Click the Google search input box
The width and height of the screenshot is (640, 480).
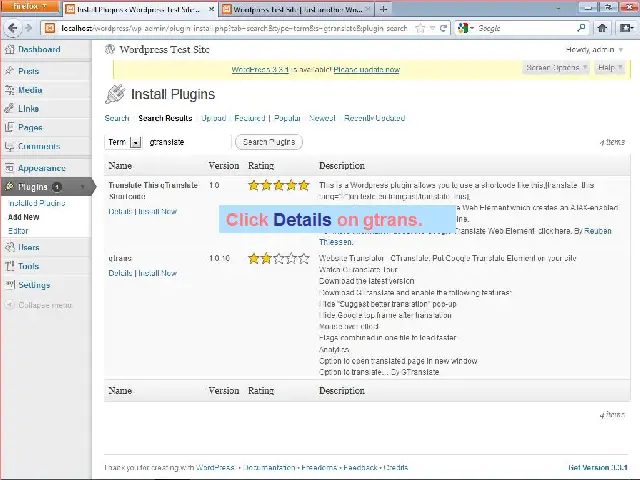click(x=526, y=28)
